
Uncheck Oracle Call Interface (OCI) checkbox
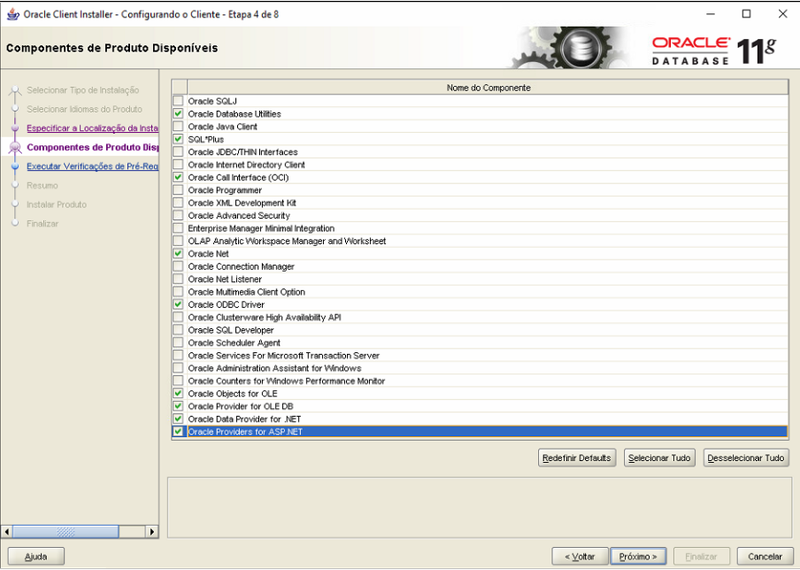(178, 178)
